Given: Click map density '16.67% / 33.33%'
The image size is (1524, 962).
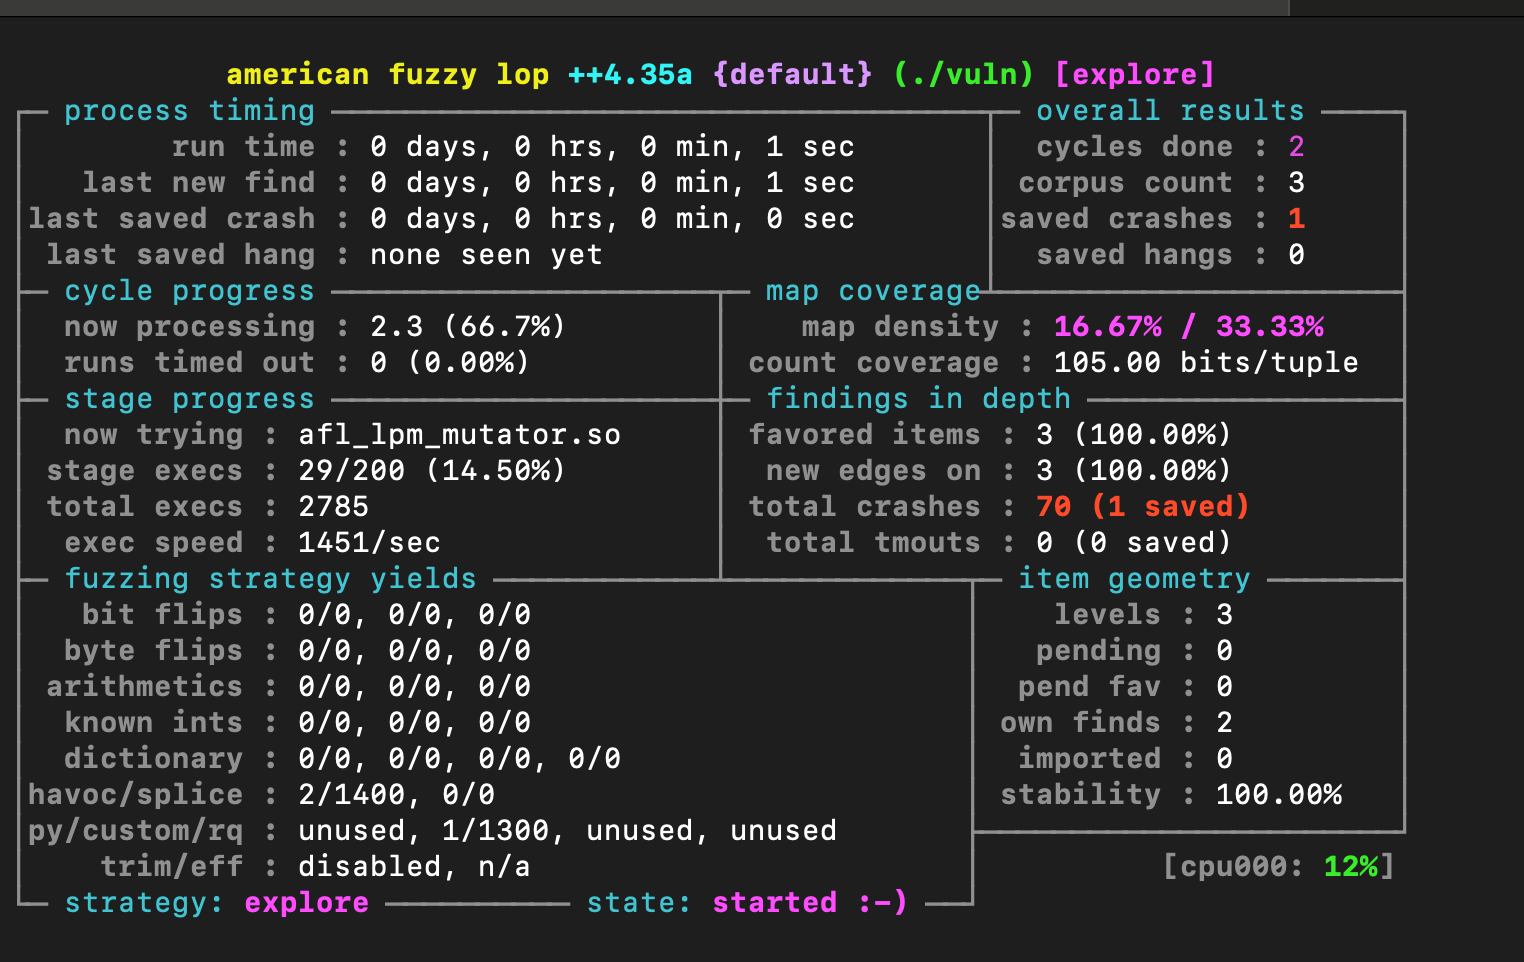Looking at the screenshot, I should 1189,327.
